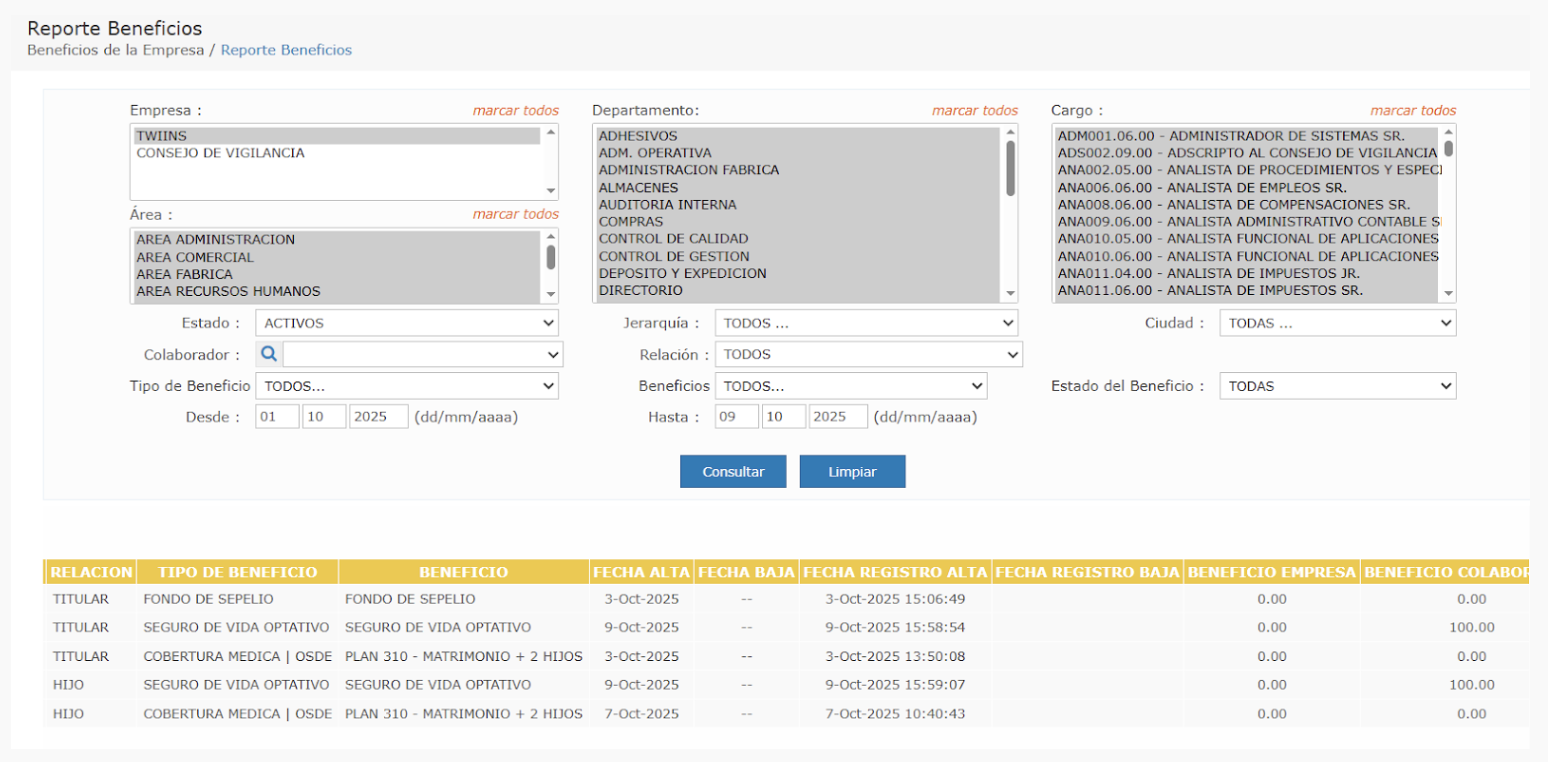The width and height of the screenshot is (1548, 762).
Task: Select ADM001.06.00 Administrador de Sistemas Sr.
Action: click(x=1247, y=135)
